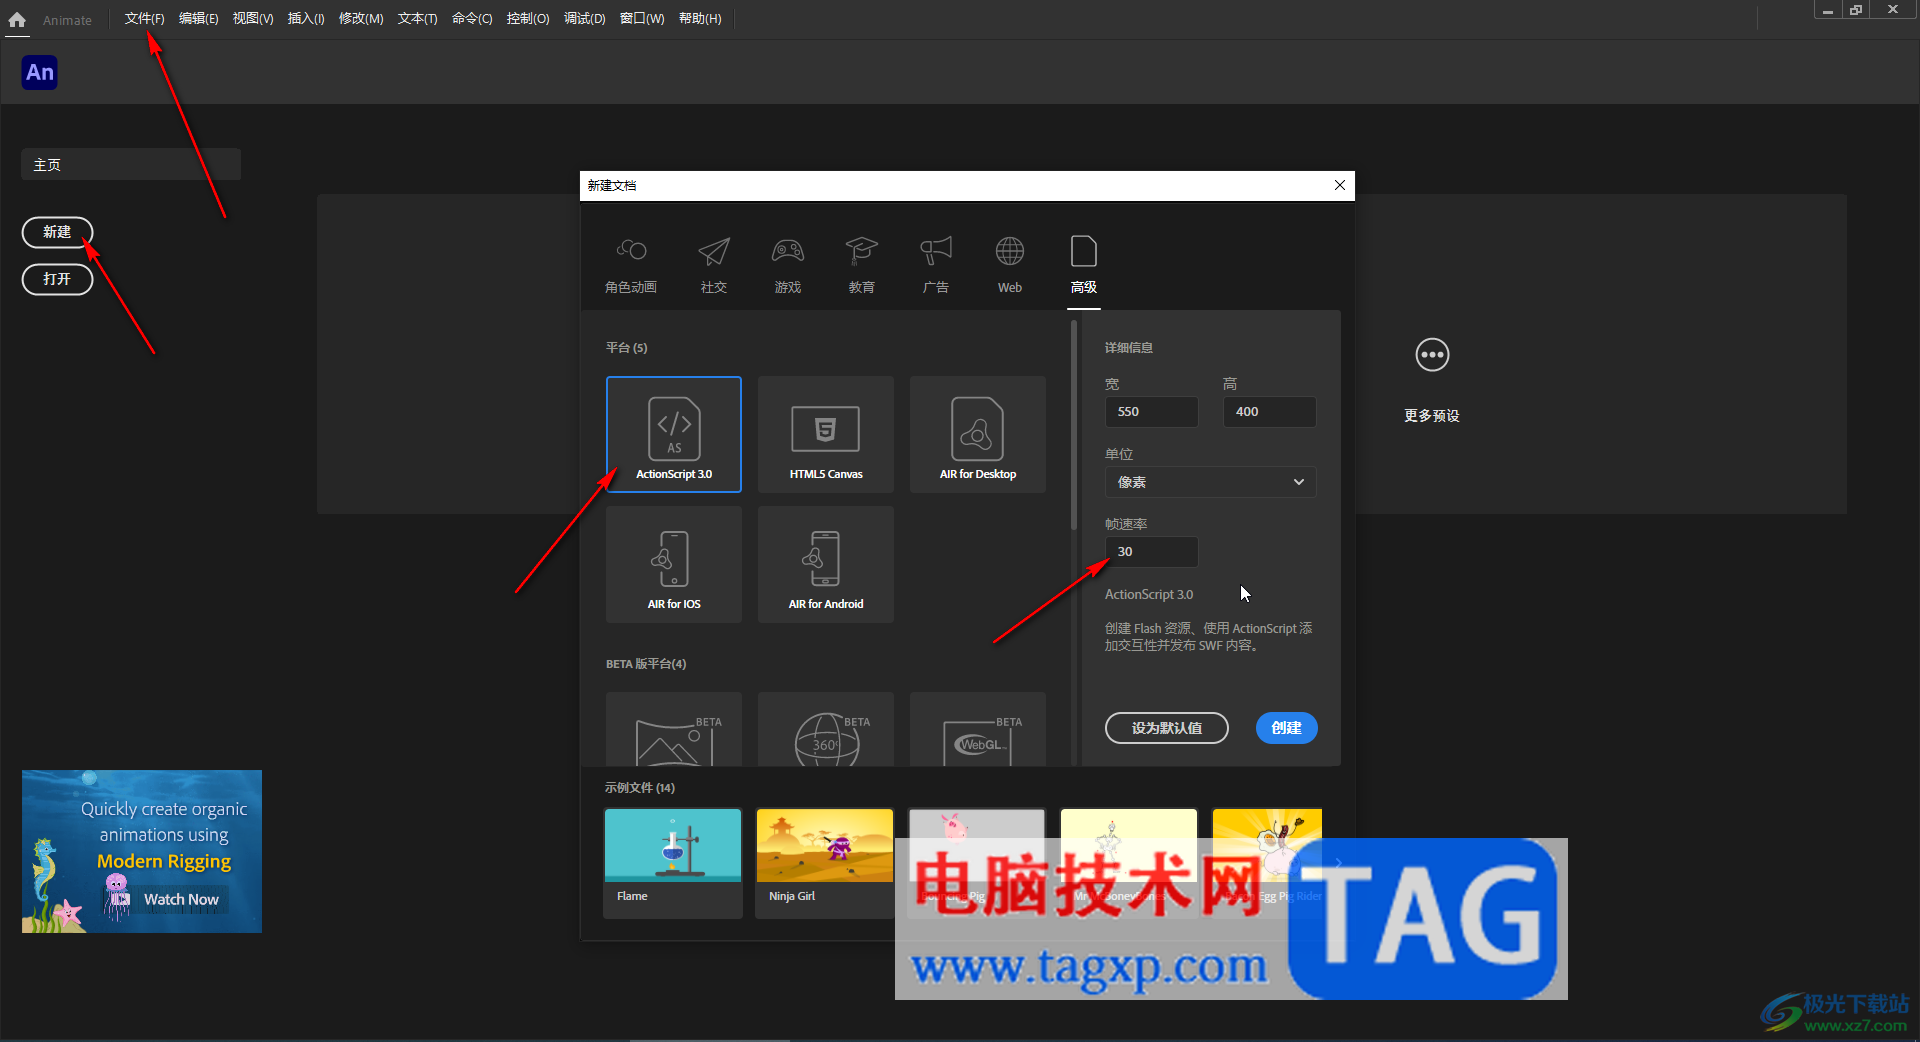Click the BETA 版平台(4) section heading
This screenshot has width=1920, height=1042.
coord(646,664)
